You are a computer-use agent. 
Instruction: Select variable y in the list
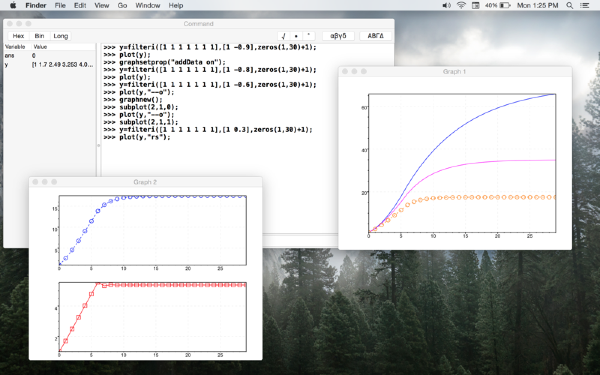click(49, 65)
